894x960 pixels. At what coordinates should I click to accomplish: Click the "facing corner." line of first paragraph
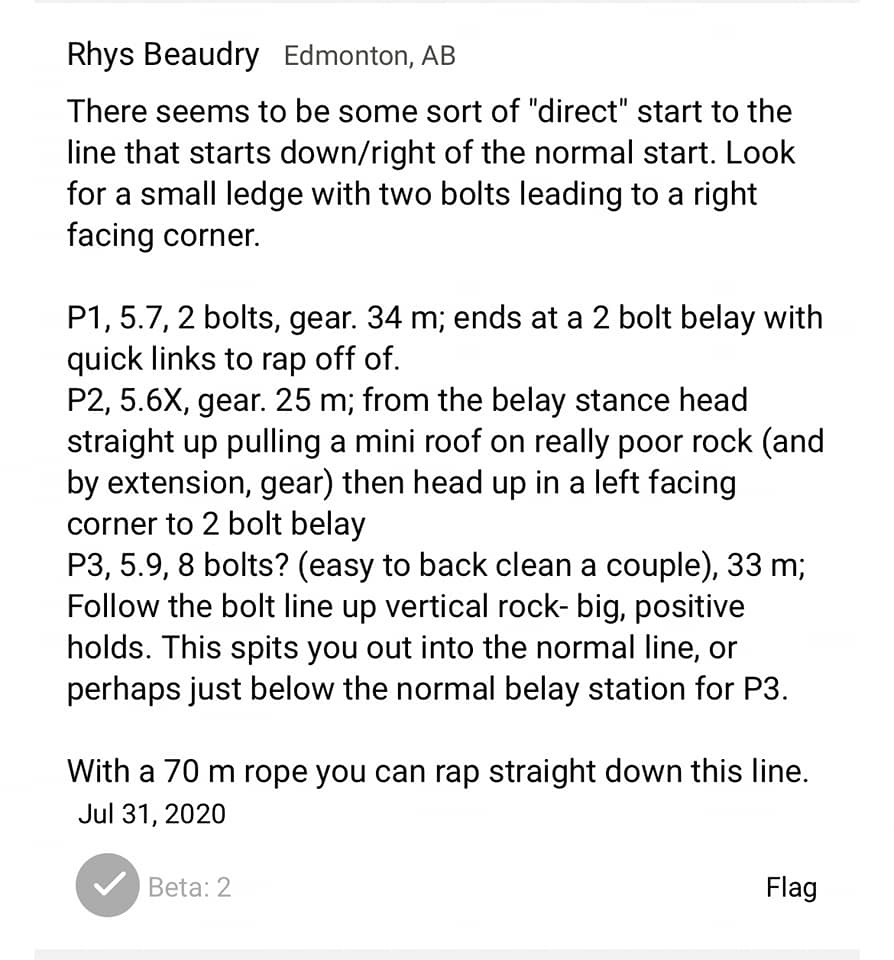pyautogui.click(x=163, y=236)
